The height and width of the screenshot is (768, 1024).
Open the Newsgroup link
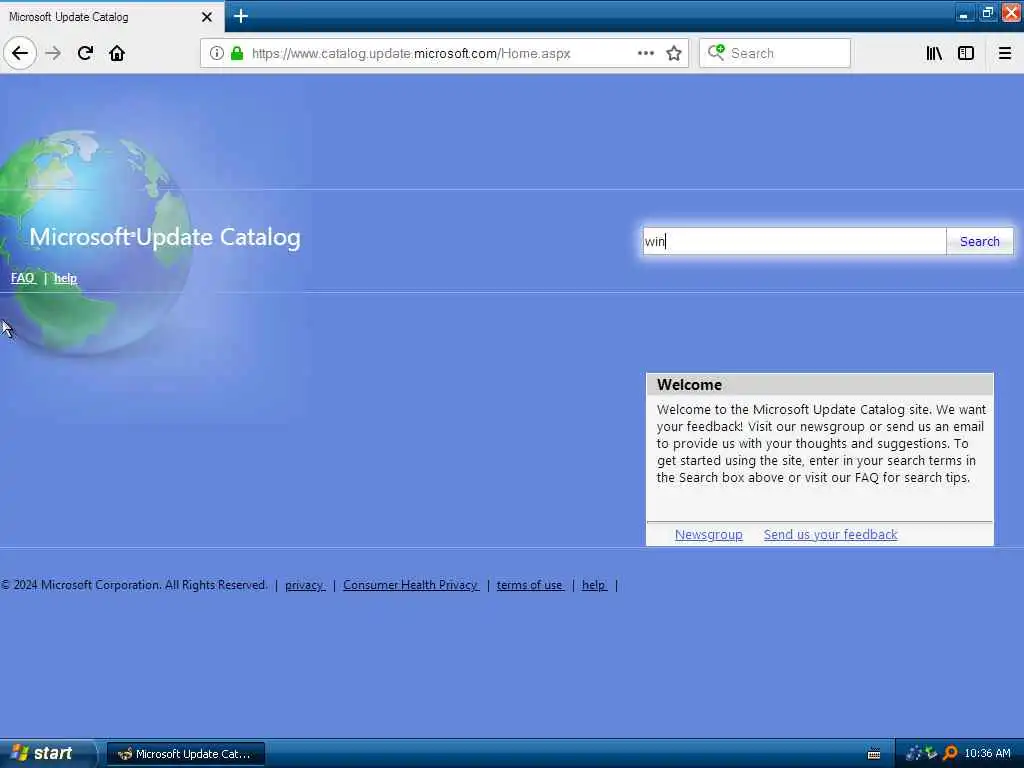click(709, 534)
